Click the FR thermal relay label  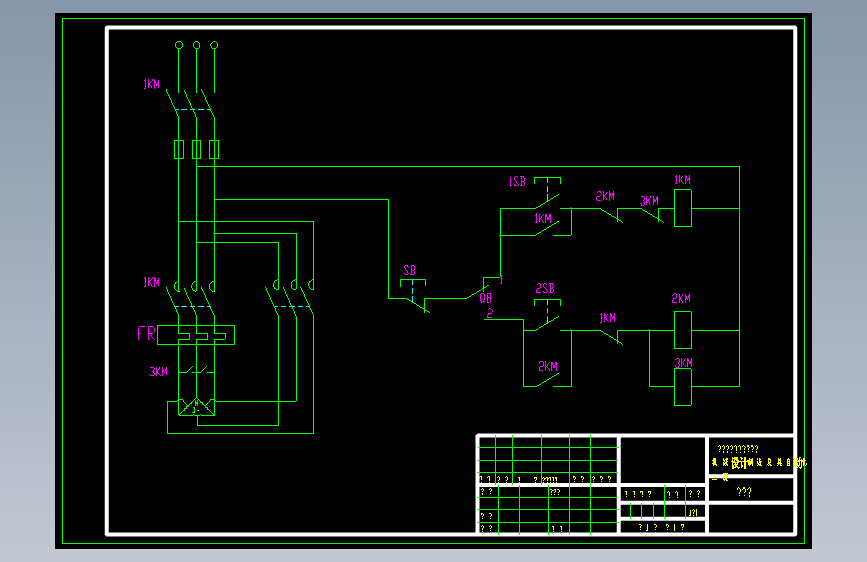[147, 334]
